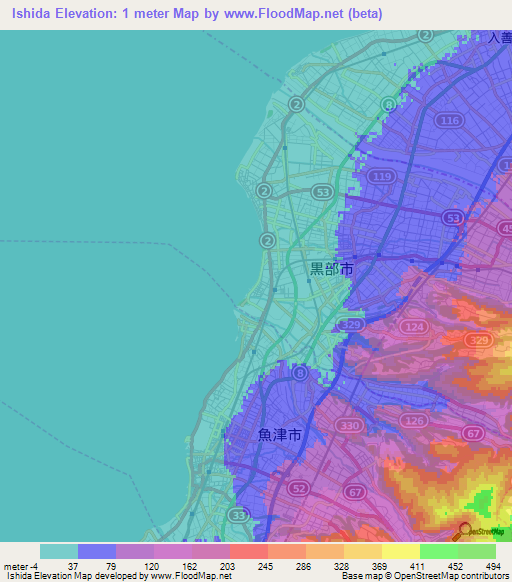Select the route 124 shield

(x=414, y=327)
